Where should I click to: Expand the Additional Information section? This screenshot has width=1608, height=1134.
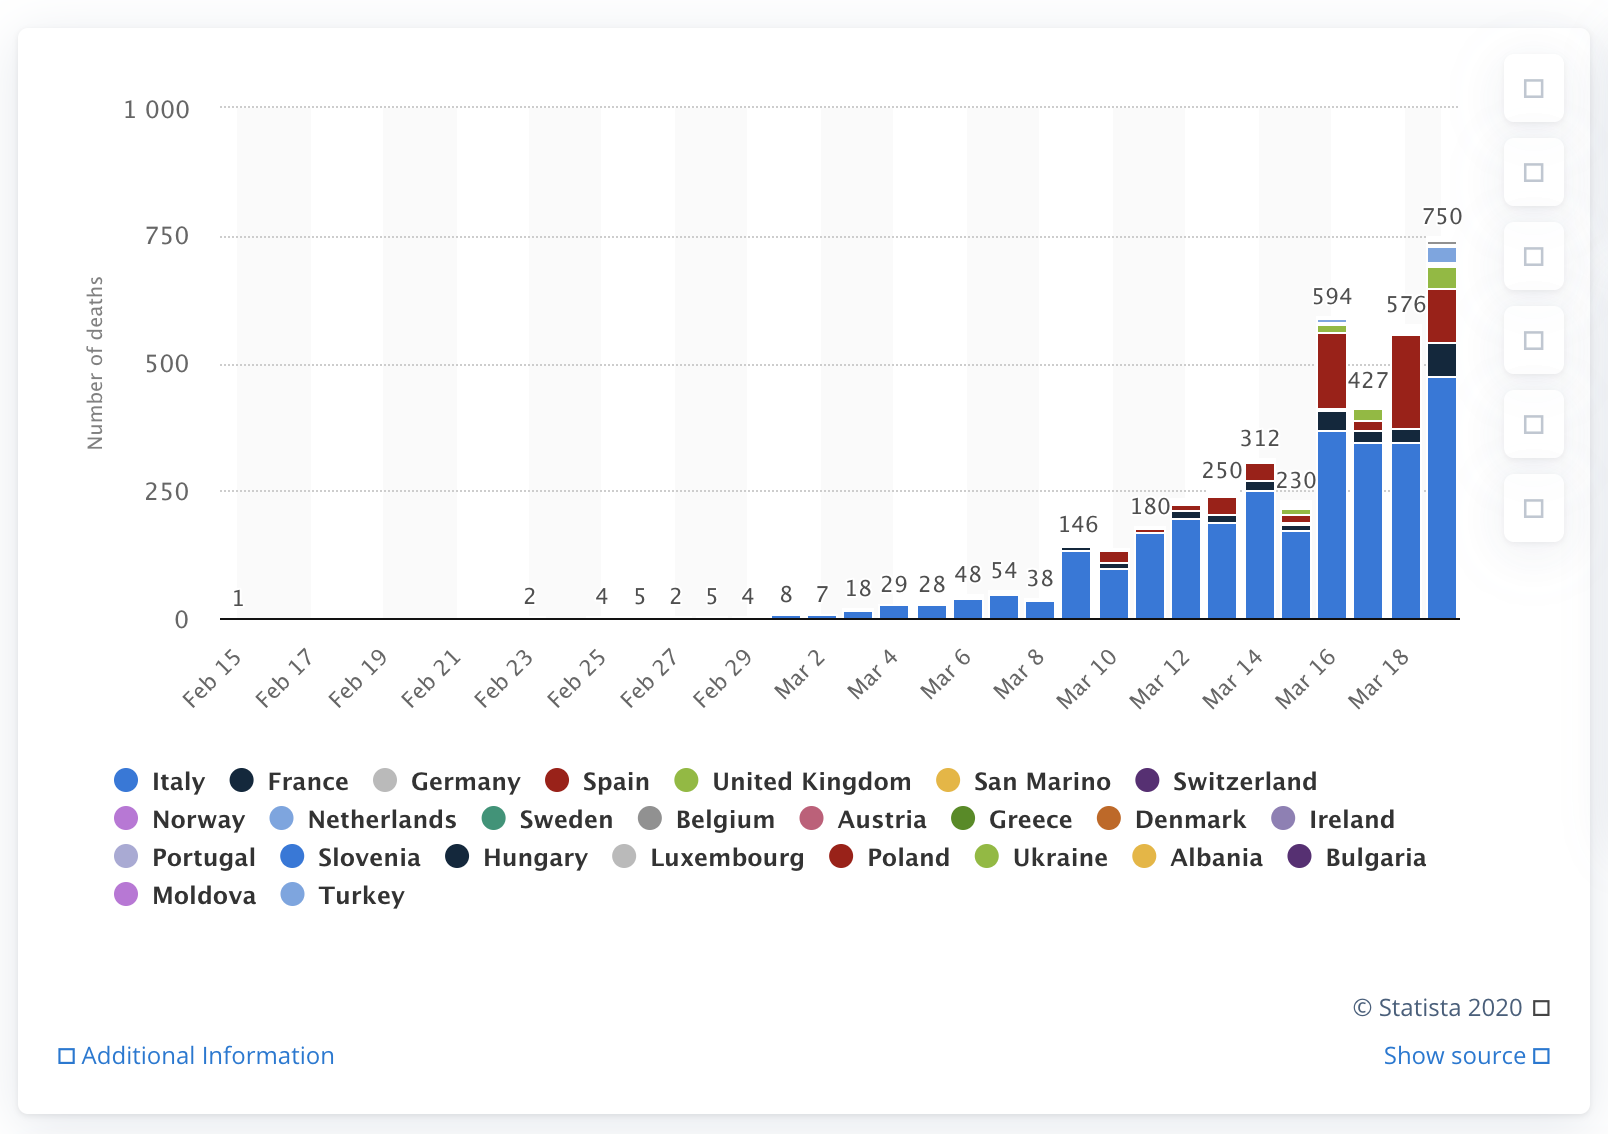click(x=207, y=1056)
